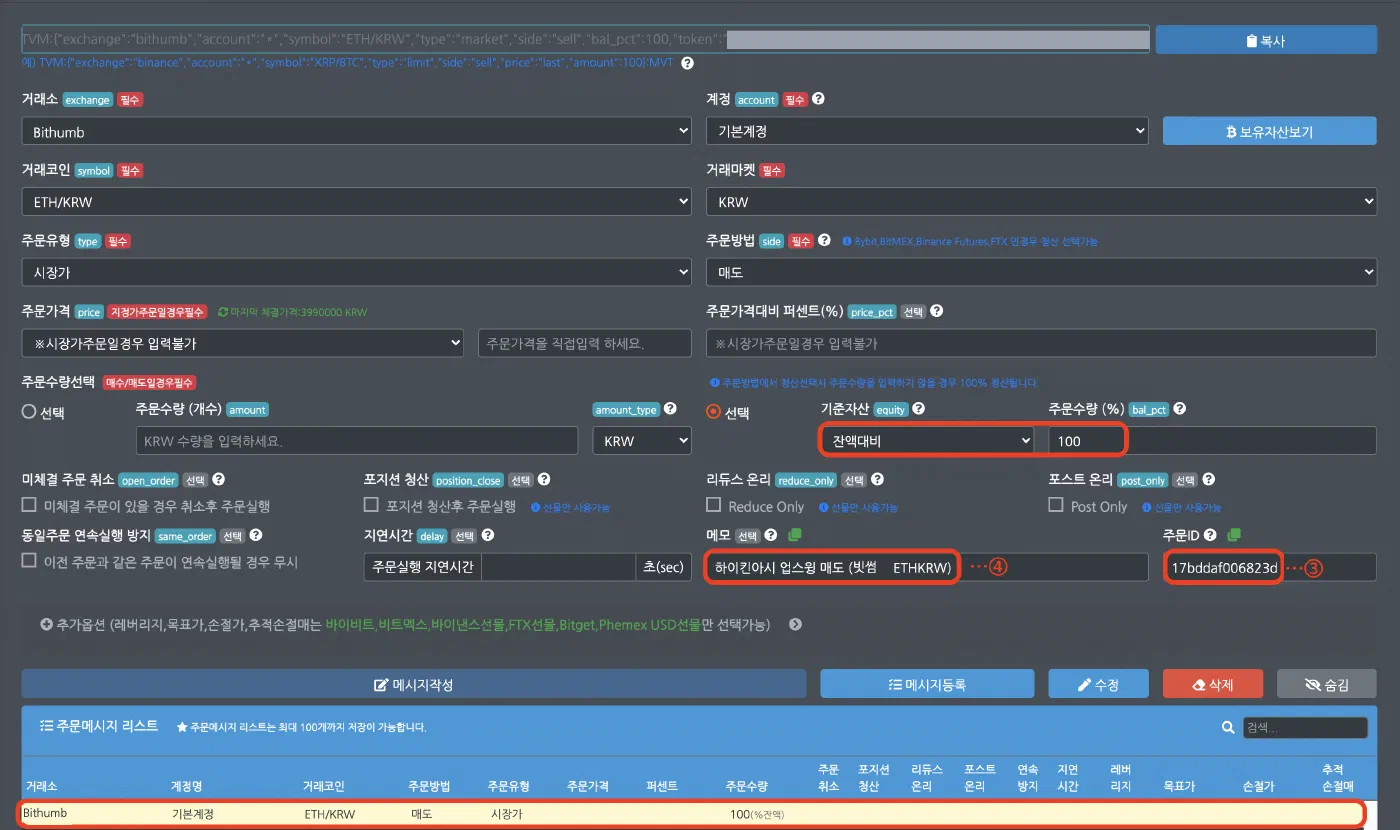The height and width of the screenshot is (830, 1400).
Task: Click the 메시지작성 button
Action: click(414, 684)
